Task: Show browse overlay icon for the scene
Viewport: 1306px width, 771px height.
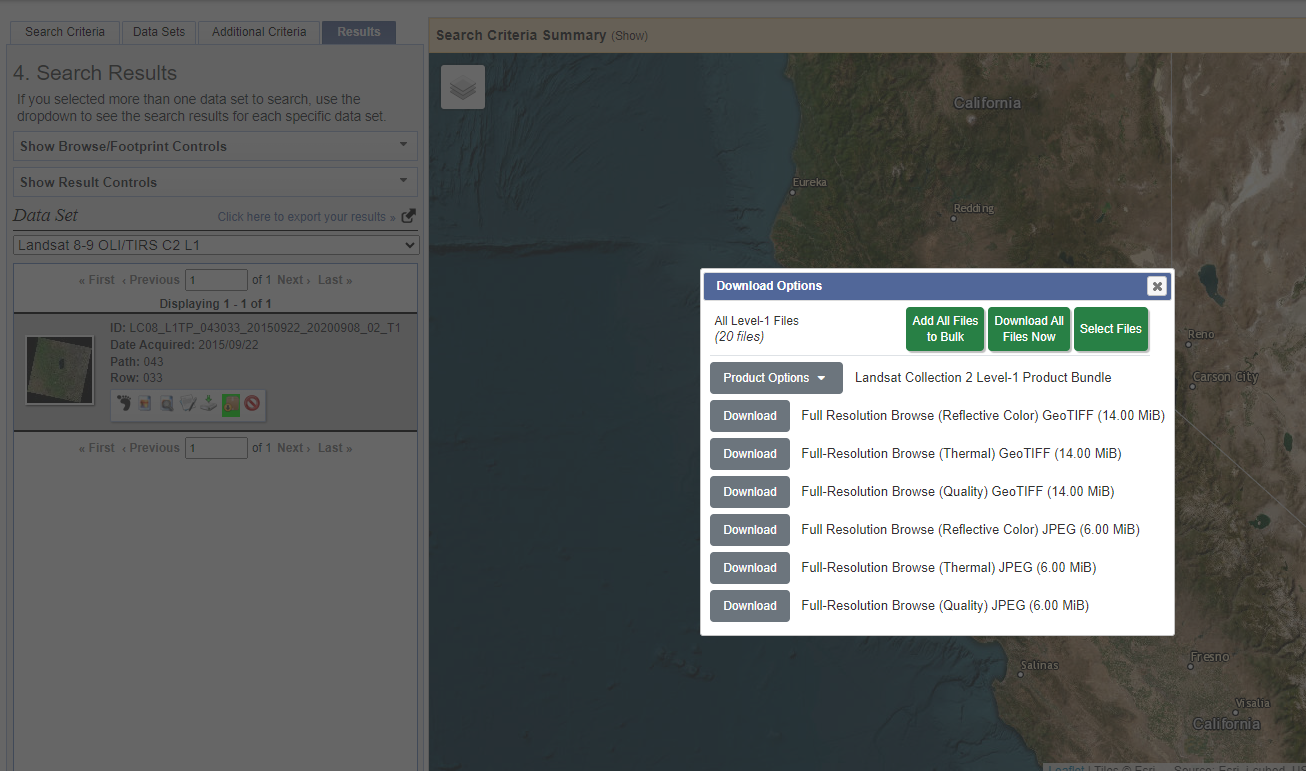Action: [x=145, y=403]
